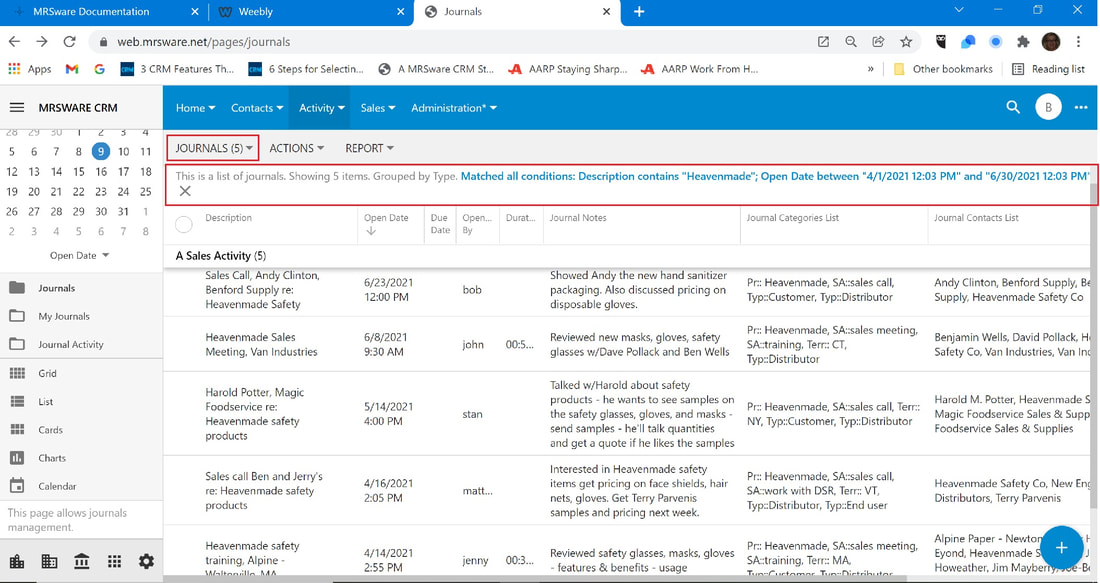Screen dimensions: 1100x583
Task: Open the Contacts menu in top navigation
Action: pyautogui.click(x=257, y=107)
